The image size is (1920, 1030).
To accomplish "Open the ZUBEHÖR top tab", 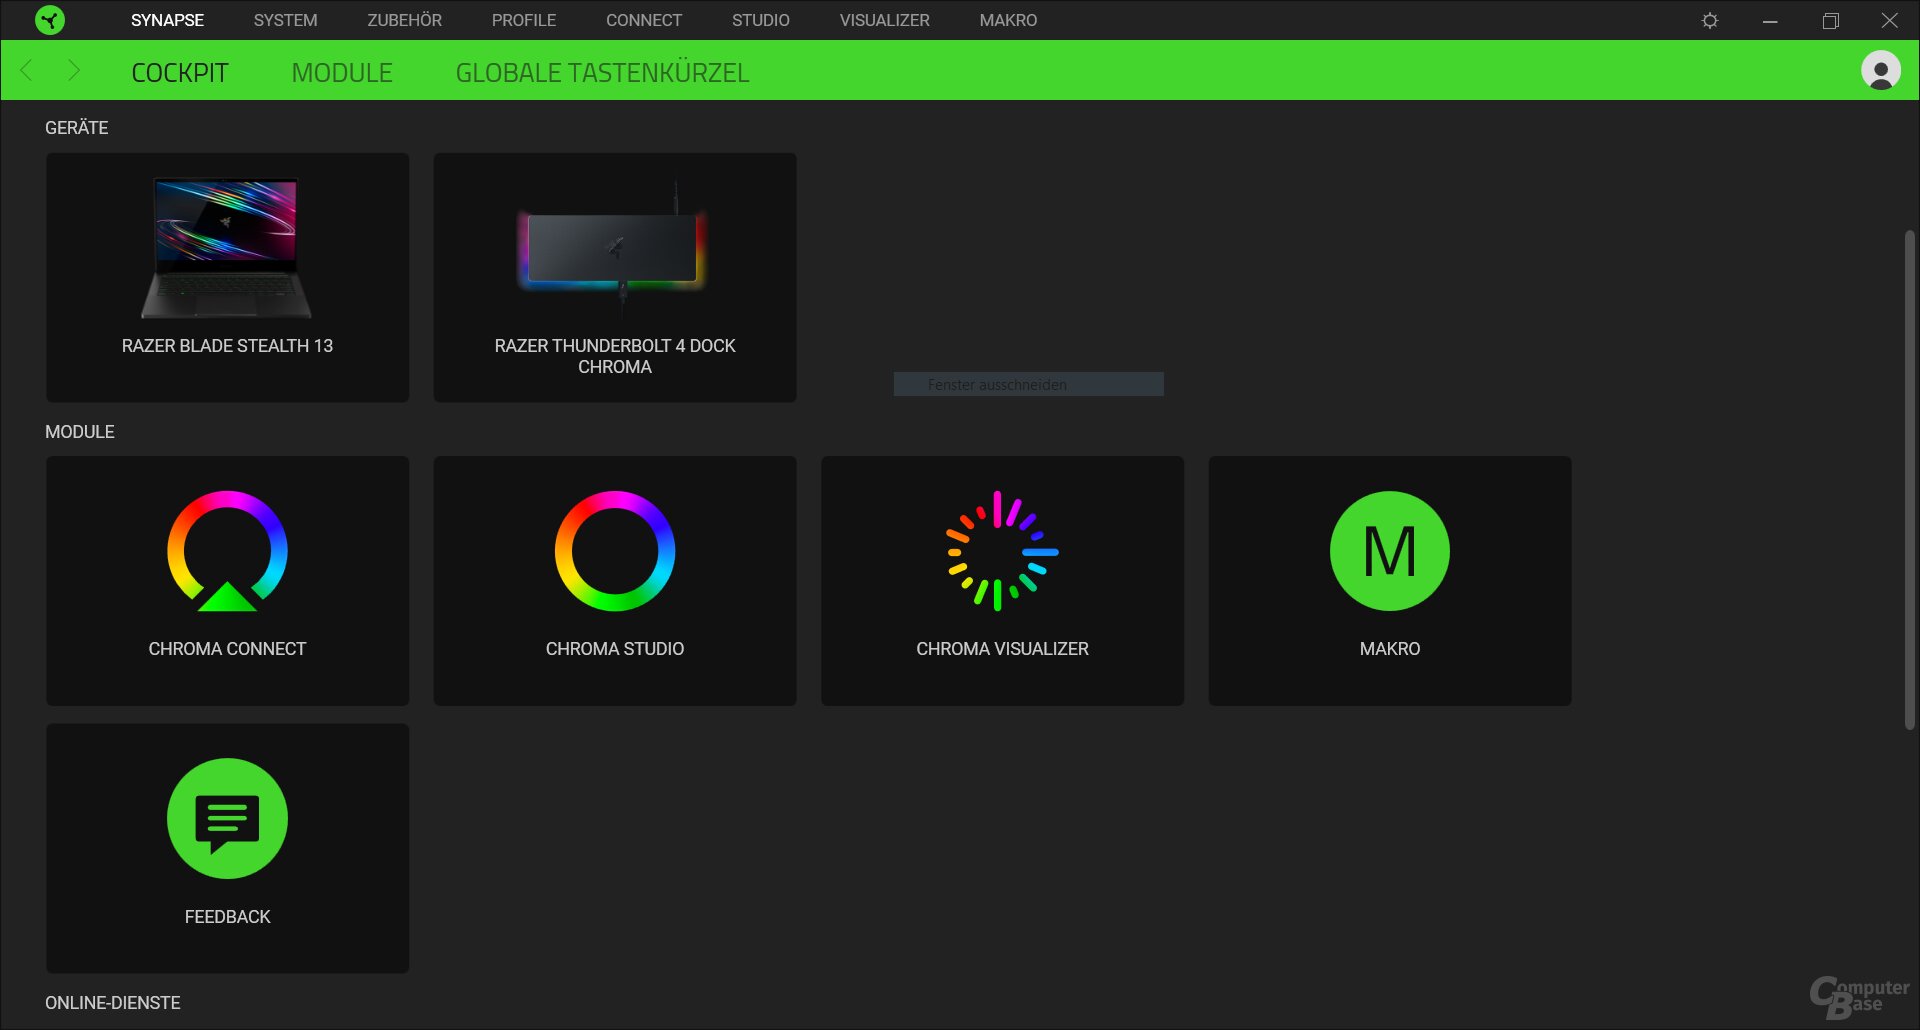I will (404, 20).
